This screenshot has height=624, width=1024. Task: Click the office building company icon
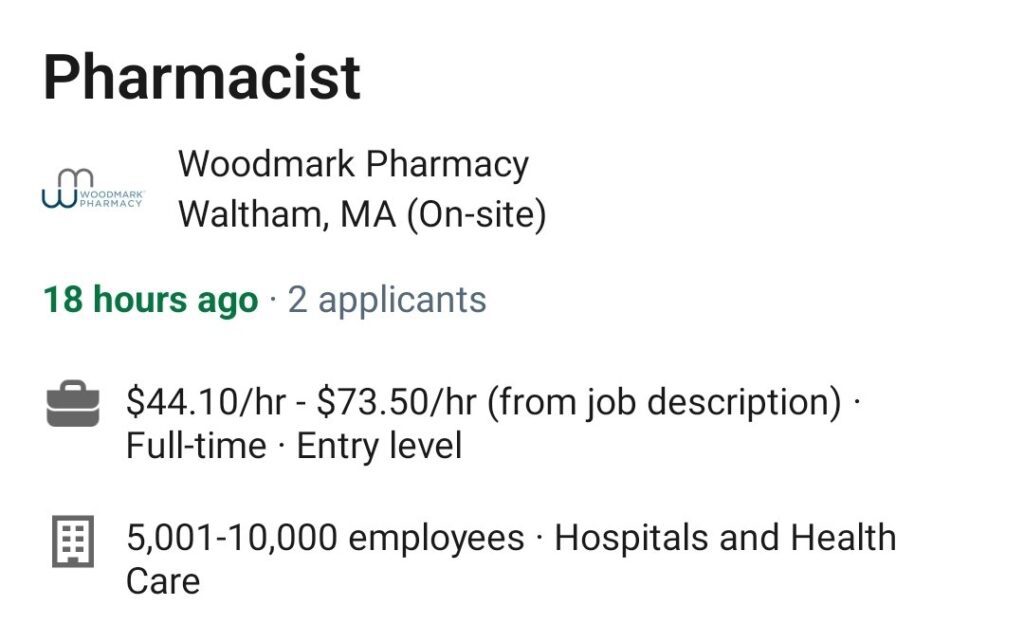73,541
